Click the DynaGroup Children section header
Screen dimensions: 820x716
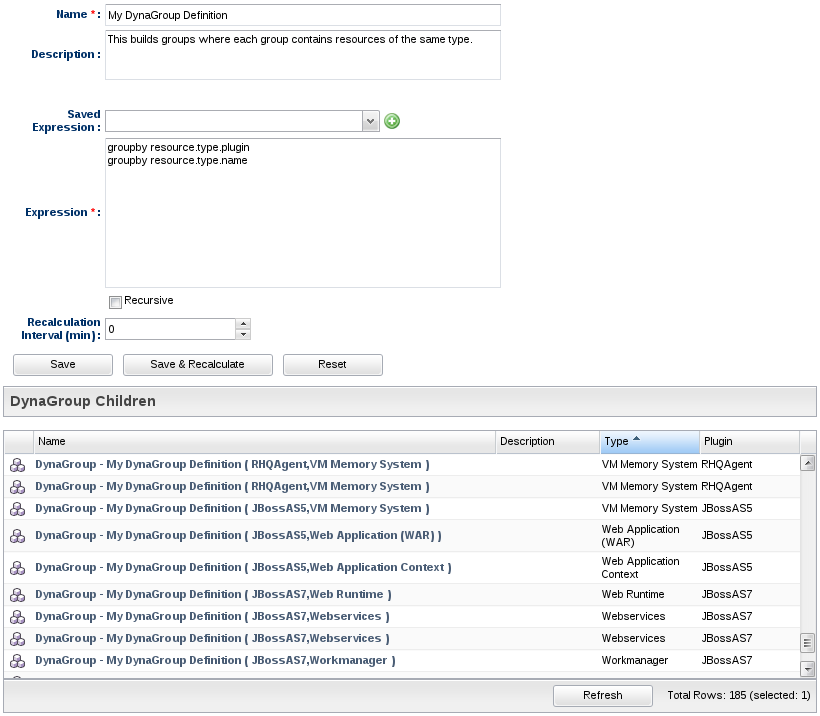[x=410, y=402]
